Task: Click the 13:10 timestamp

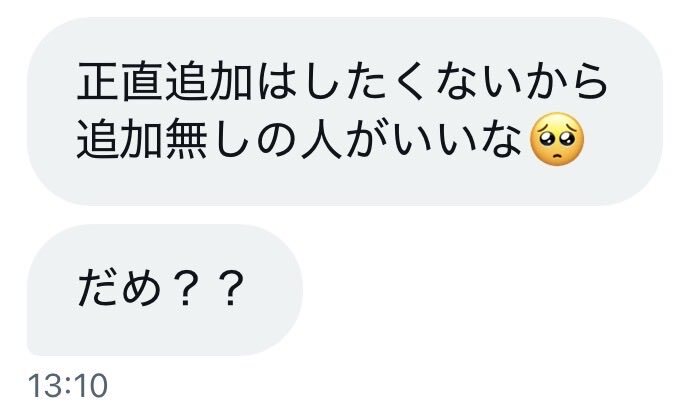Action: coord(68,385)
